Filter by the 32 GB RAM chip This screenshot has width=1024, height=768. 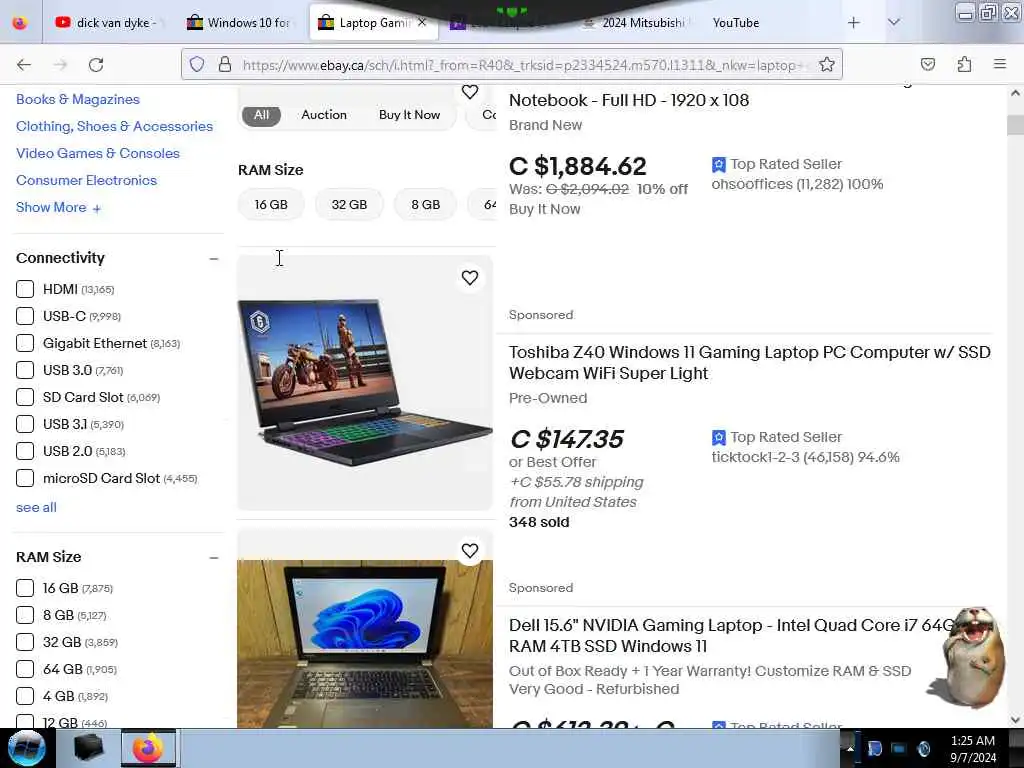[x=349, y=204]
